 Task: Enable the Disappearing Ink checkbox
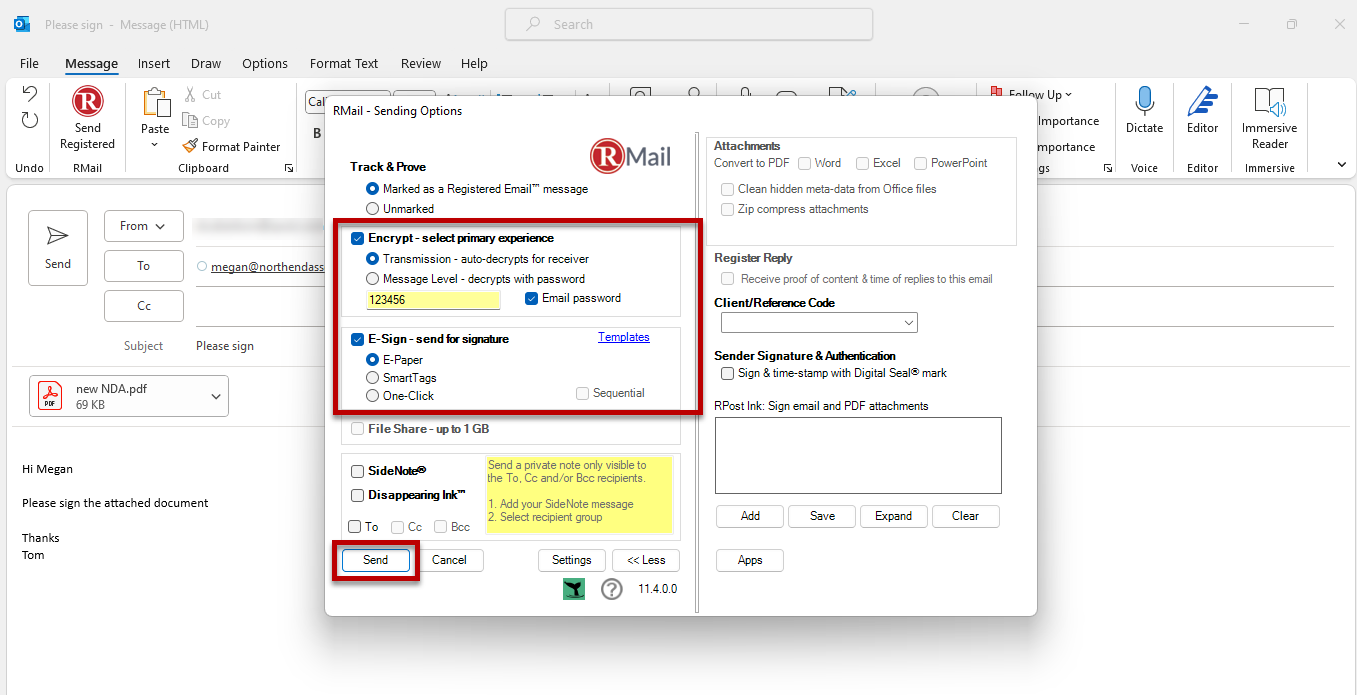point(358,495)
